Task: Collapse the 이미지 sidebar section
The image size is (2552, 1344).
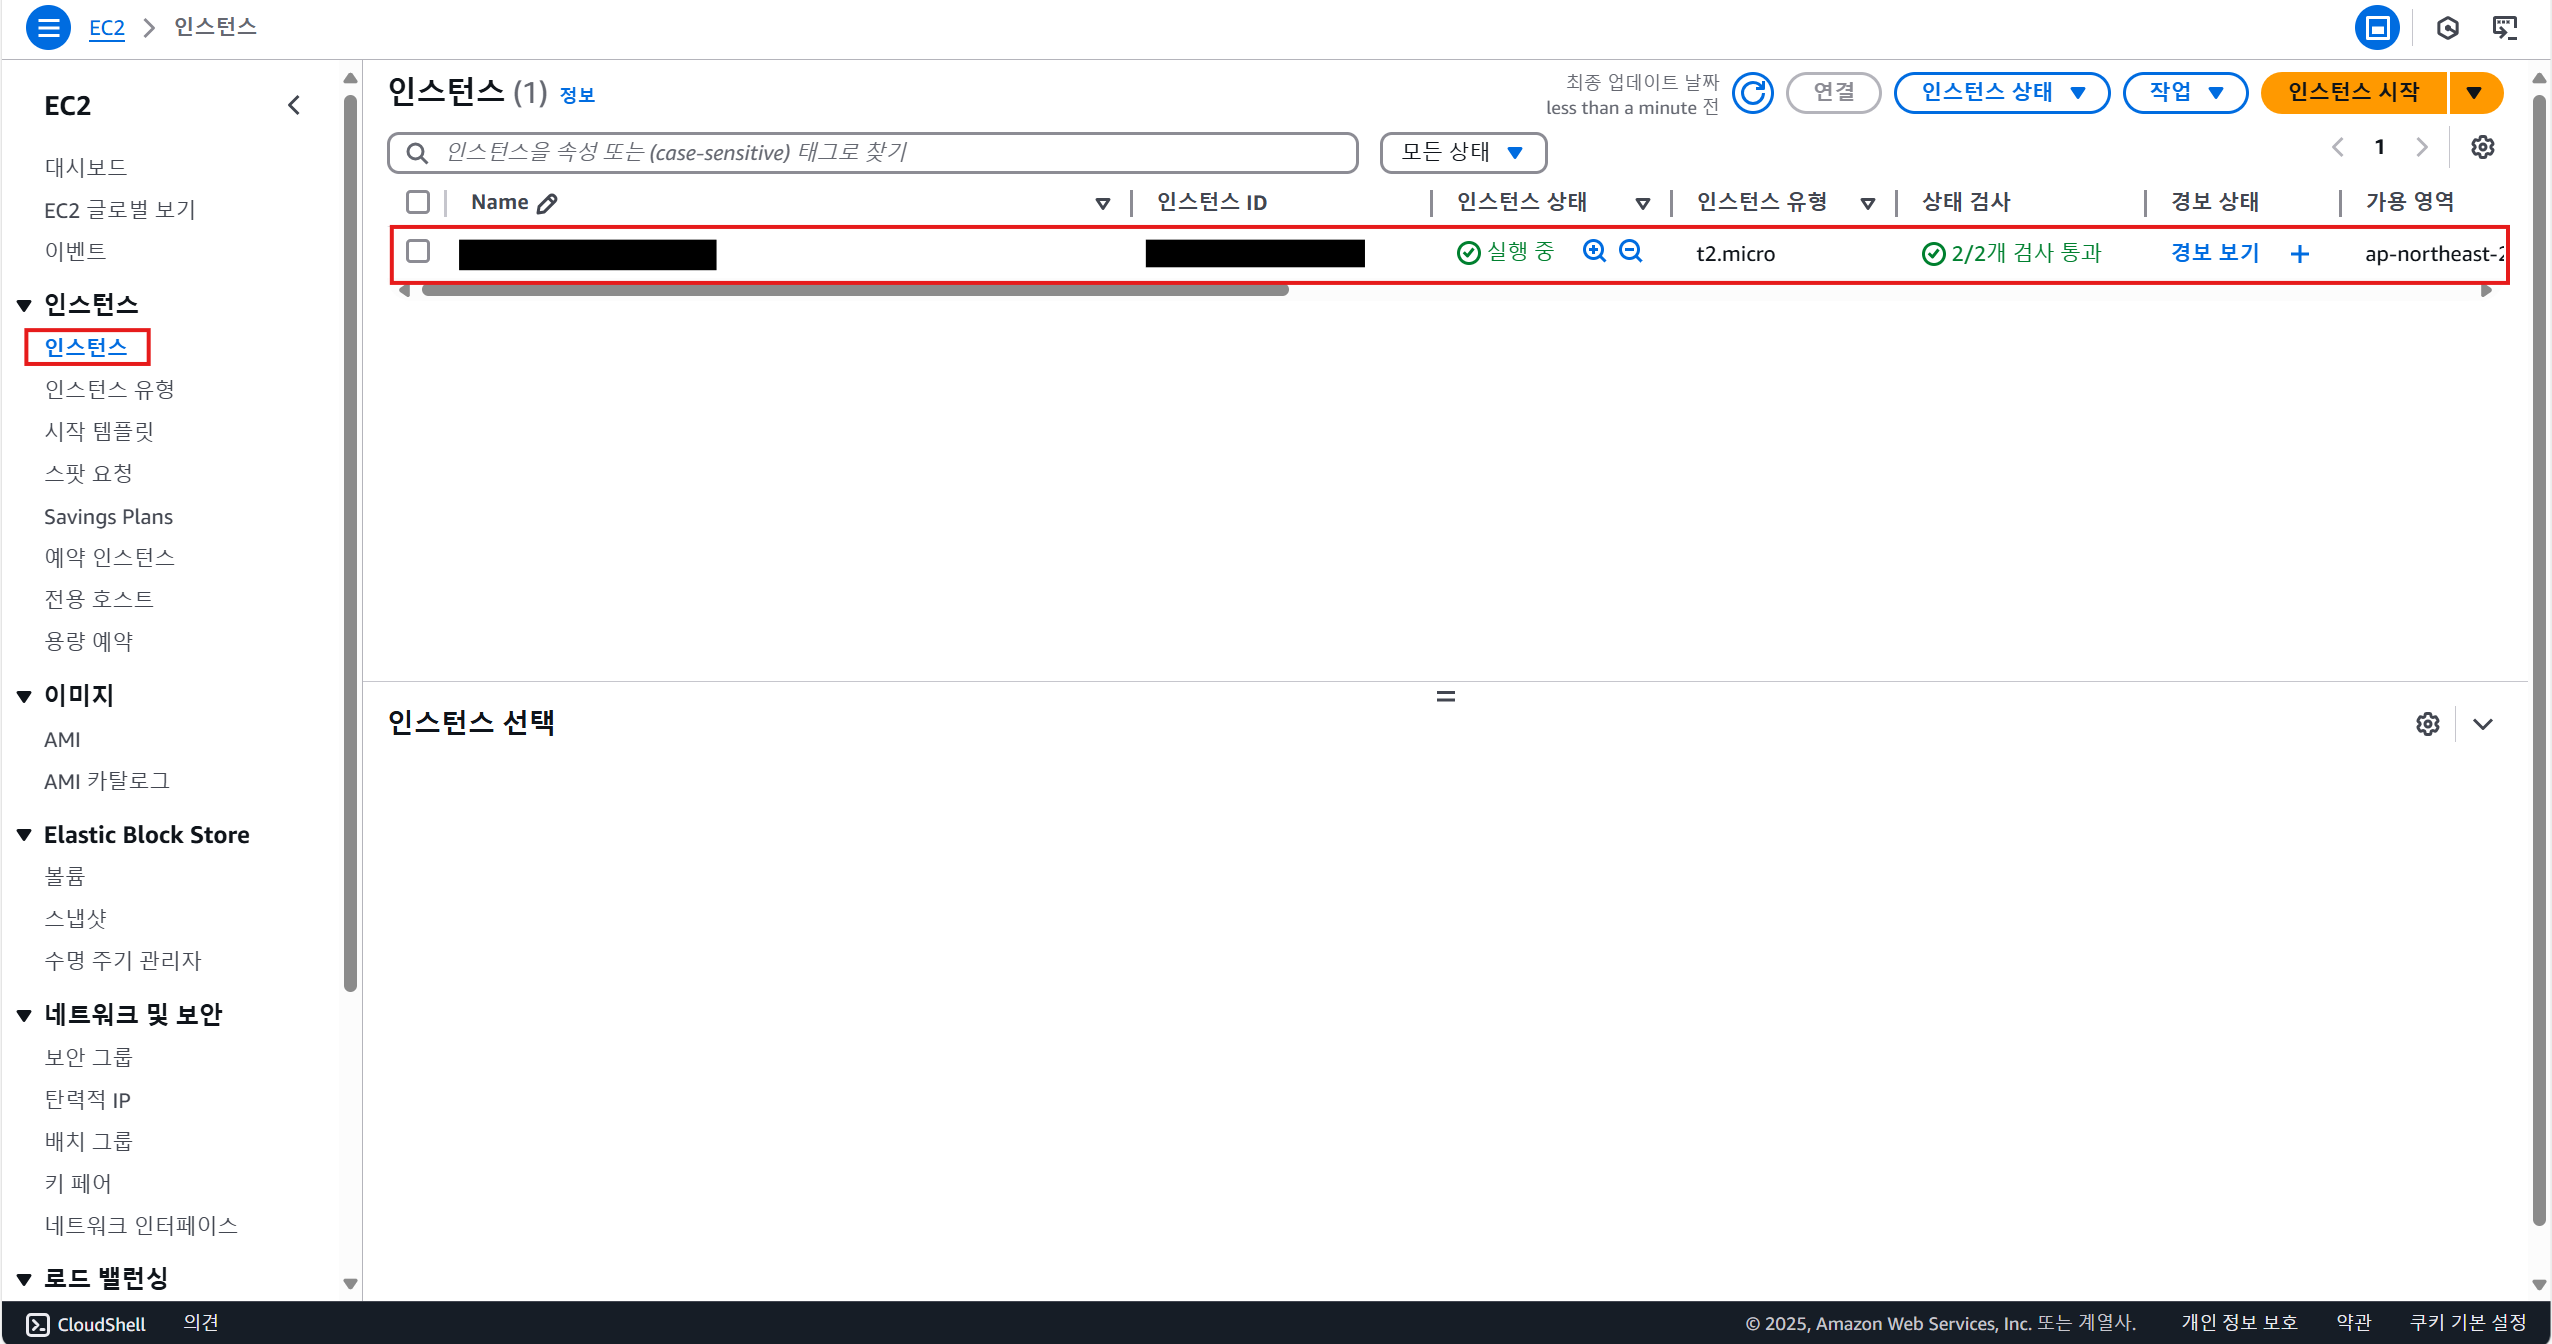Action: [x=25, y=696]
